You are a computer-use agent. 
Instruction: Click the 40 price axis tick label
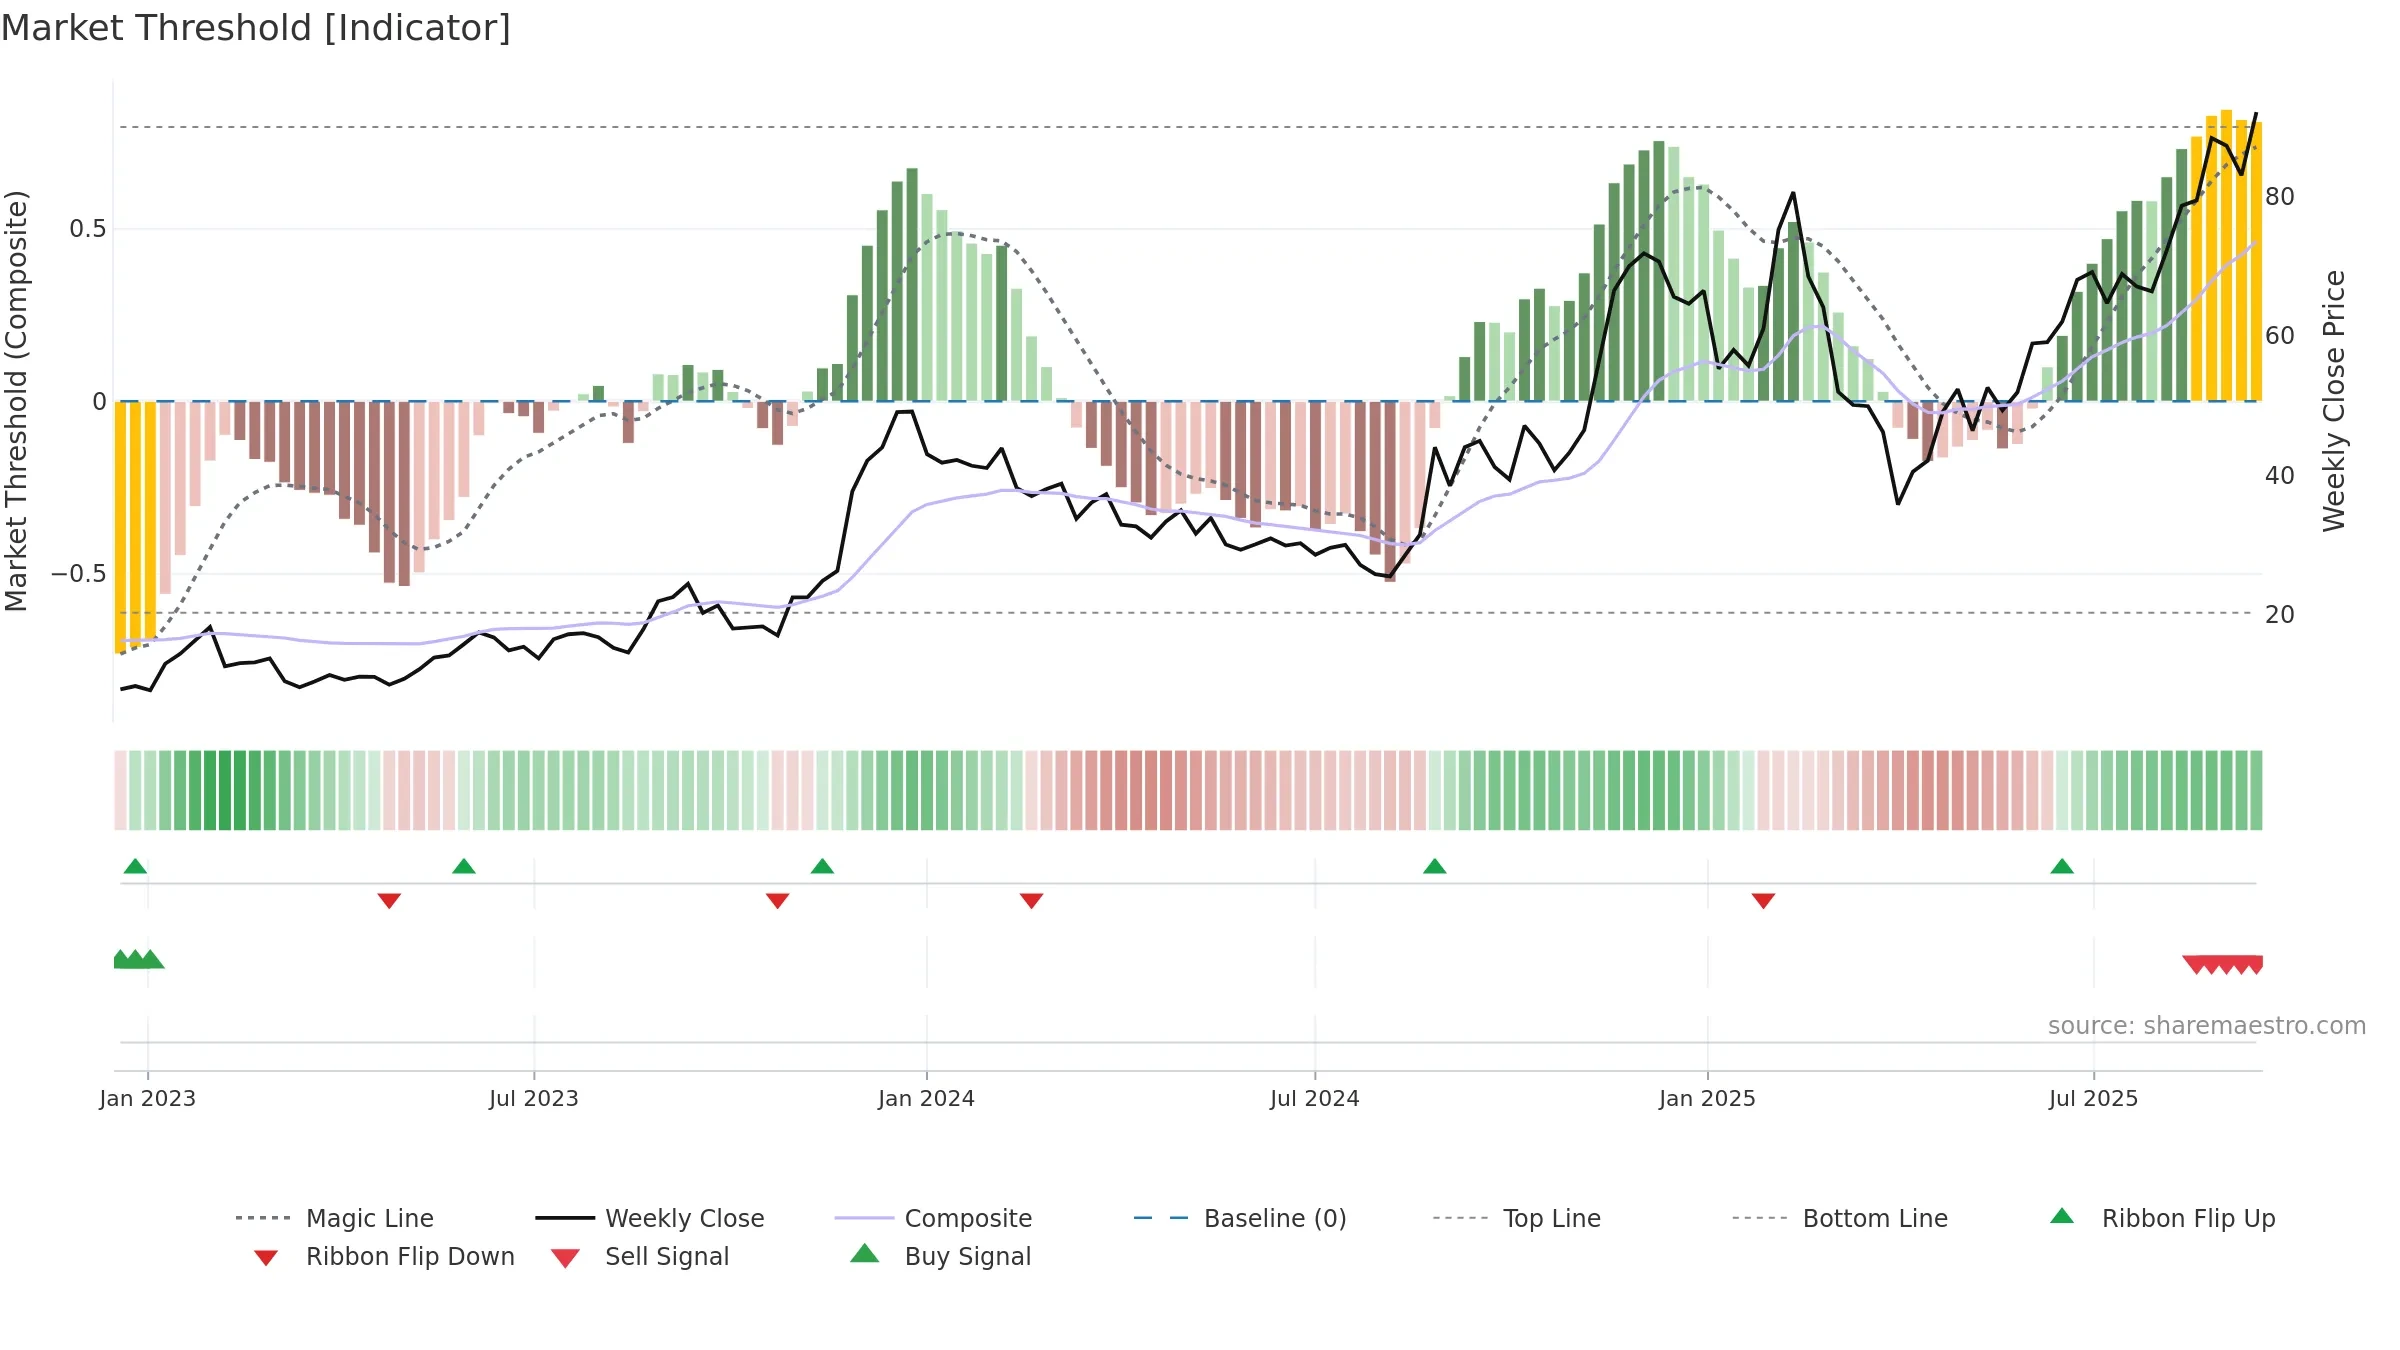[2280, 475]
